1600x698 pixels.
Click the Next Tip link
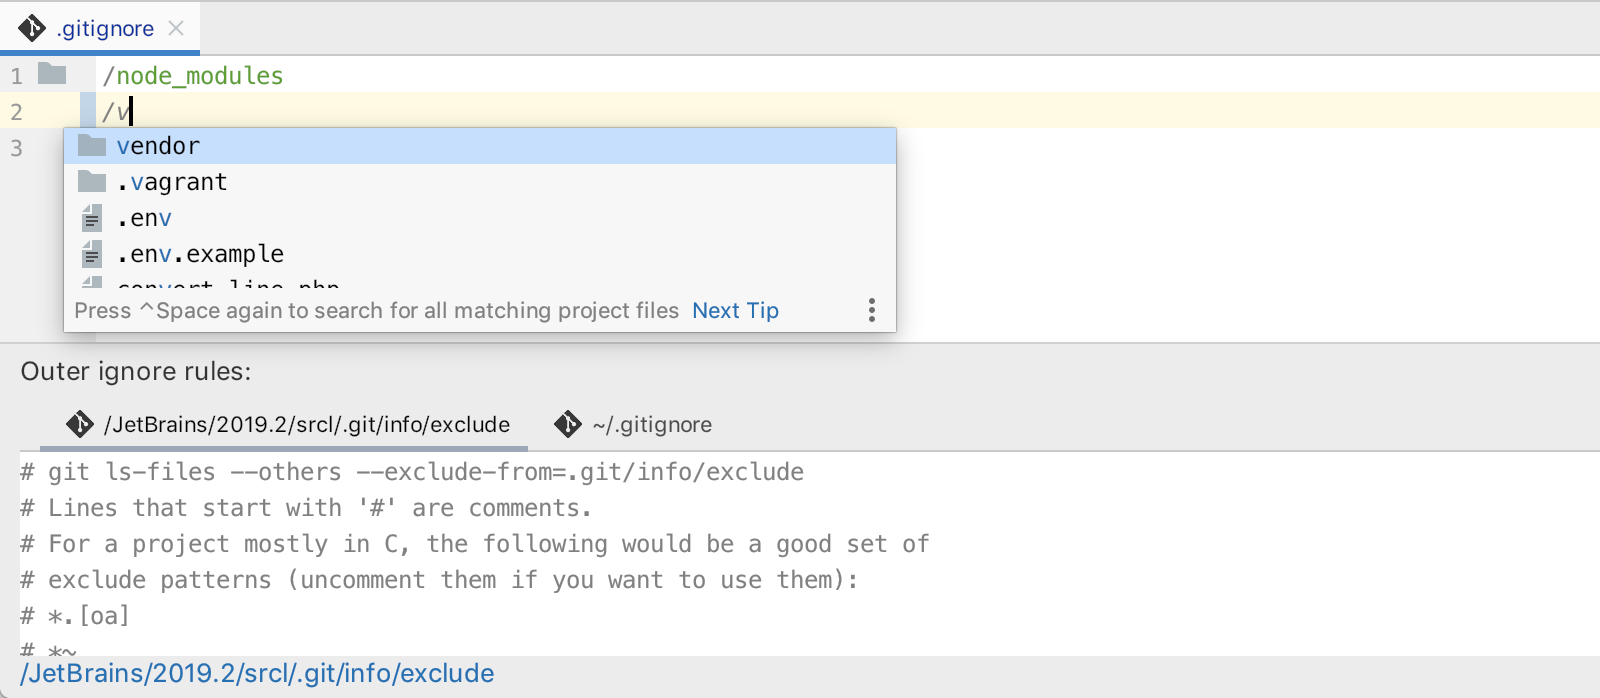[735, 310]
